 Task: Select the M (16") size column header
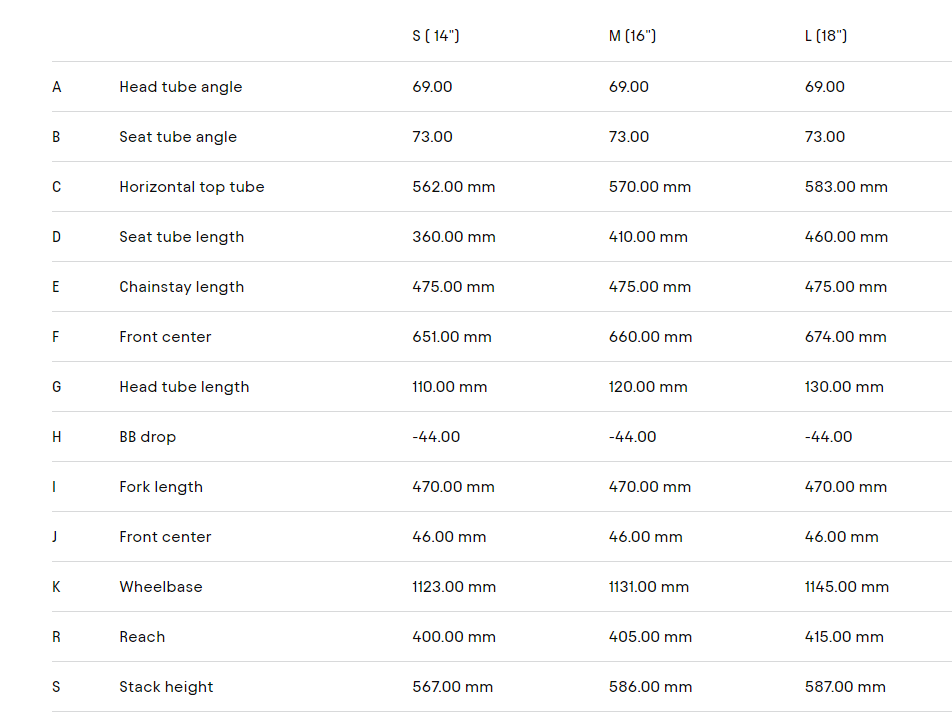[632, 36]
